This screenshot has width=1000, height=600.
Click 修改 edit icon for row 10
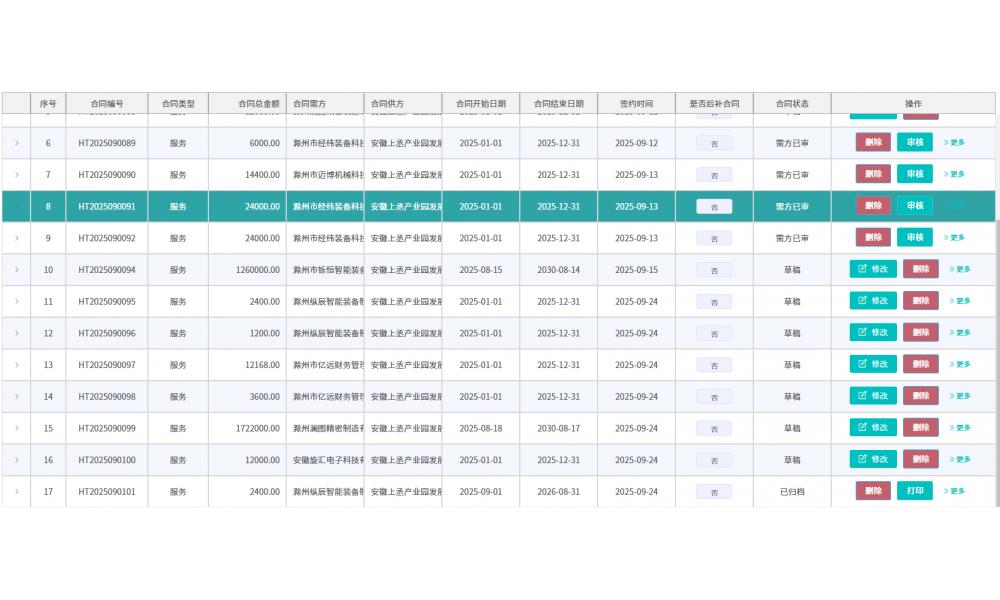pyautogui.click(x=862, y=269)
